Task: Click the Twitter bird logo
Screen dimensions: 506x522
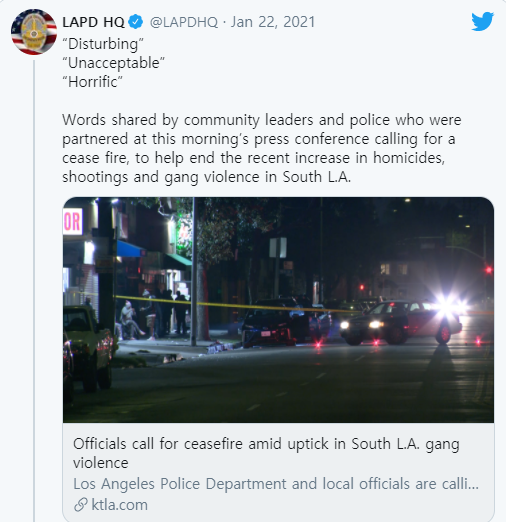Action: (482, 22)
